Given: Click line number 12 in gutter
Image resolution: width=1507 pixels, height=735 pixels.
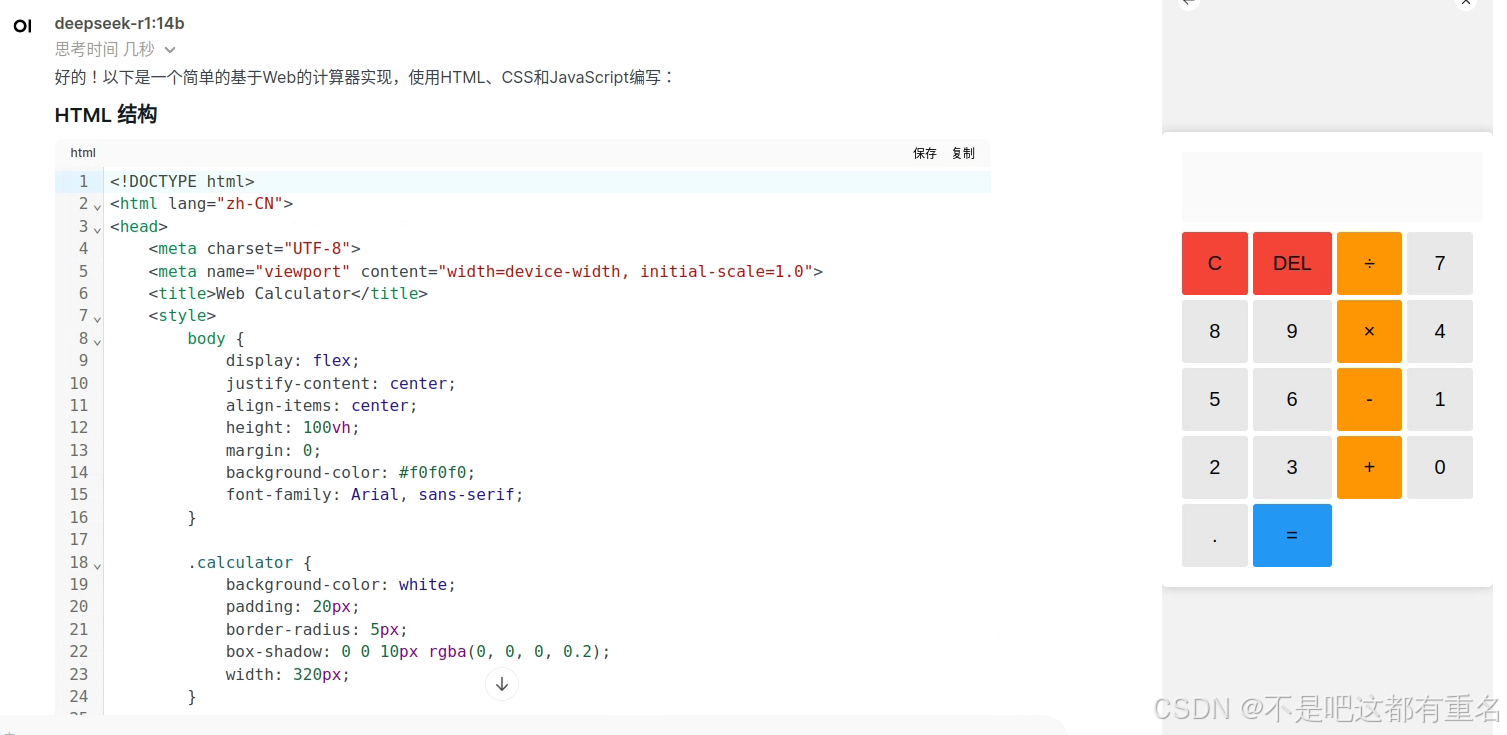Looking at the screenshot, I should point(79,428).
